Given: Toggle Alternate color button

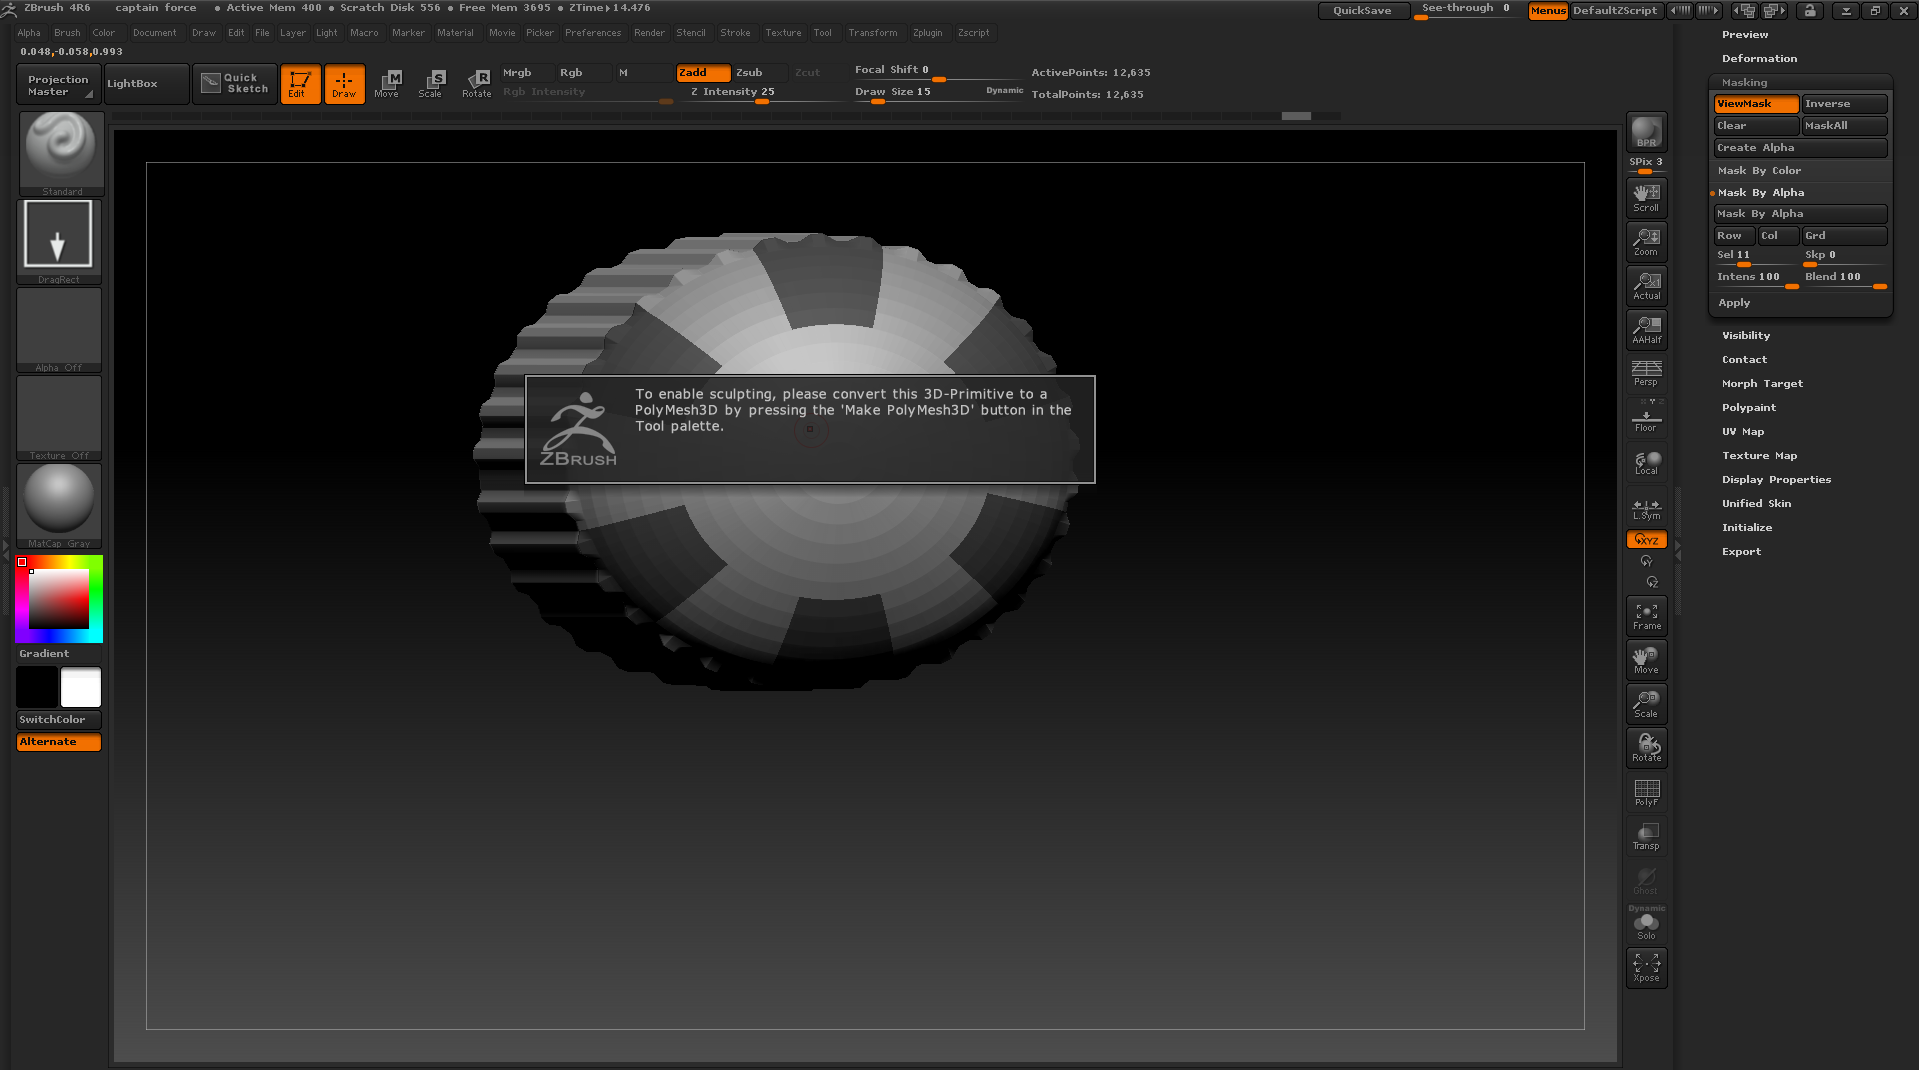Looking at the screenshot, I should pyautogui.click(x=59, y=742).
